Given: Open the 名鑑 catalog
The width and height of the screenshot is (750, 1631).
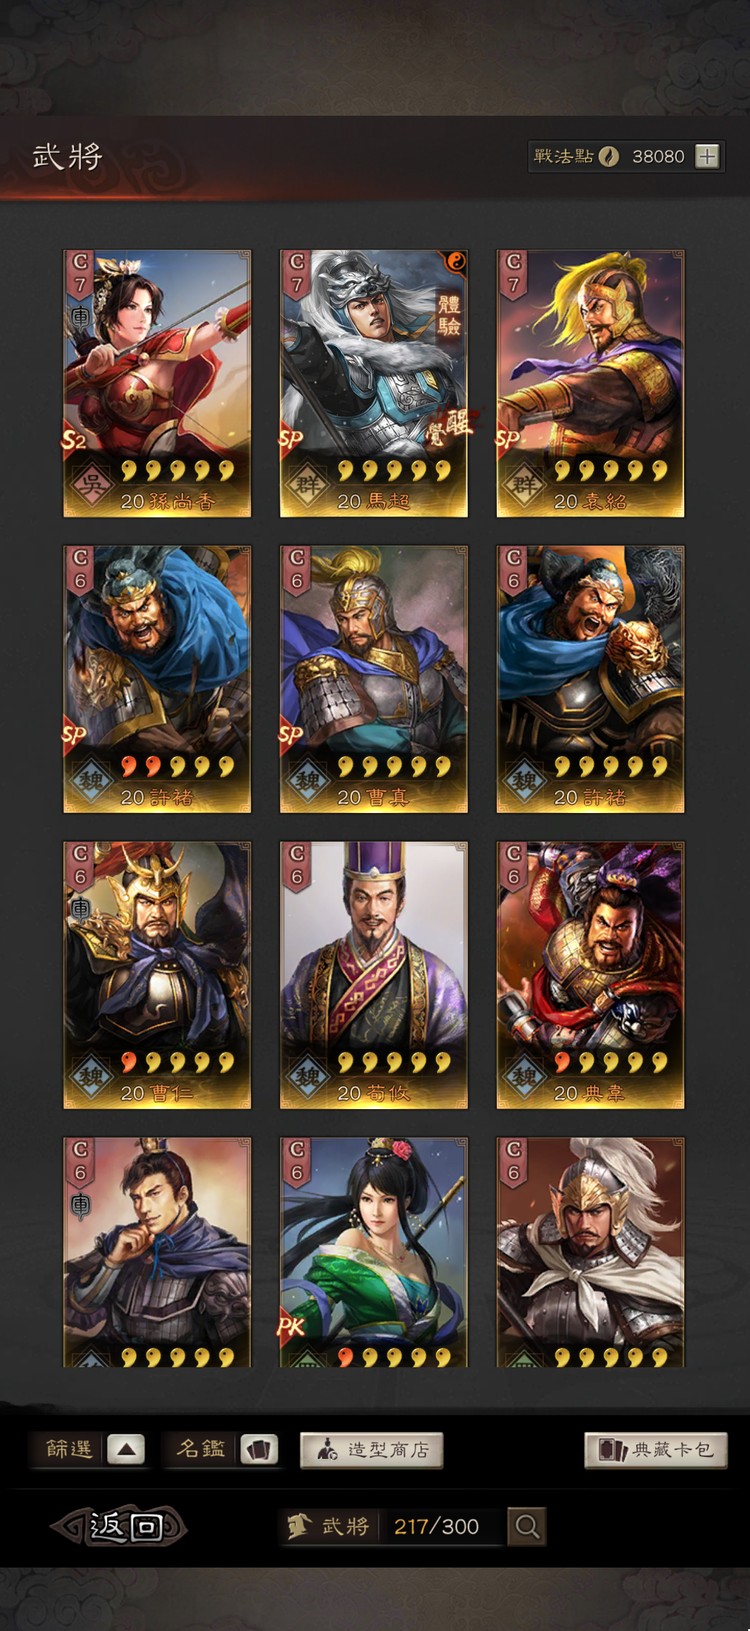Looking at the screenshot, I should coord(201,1449).
